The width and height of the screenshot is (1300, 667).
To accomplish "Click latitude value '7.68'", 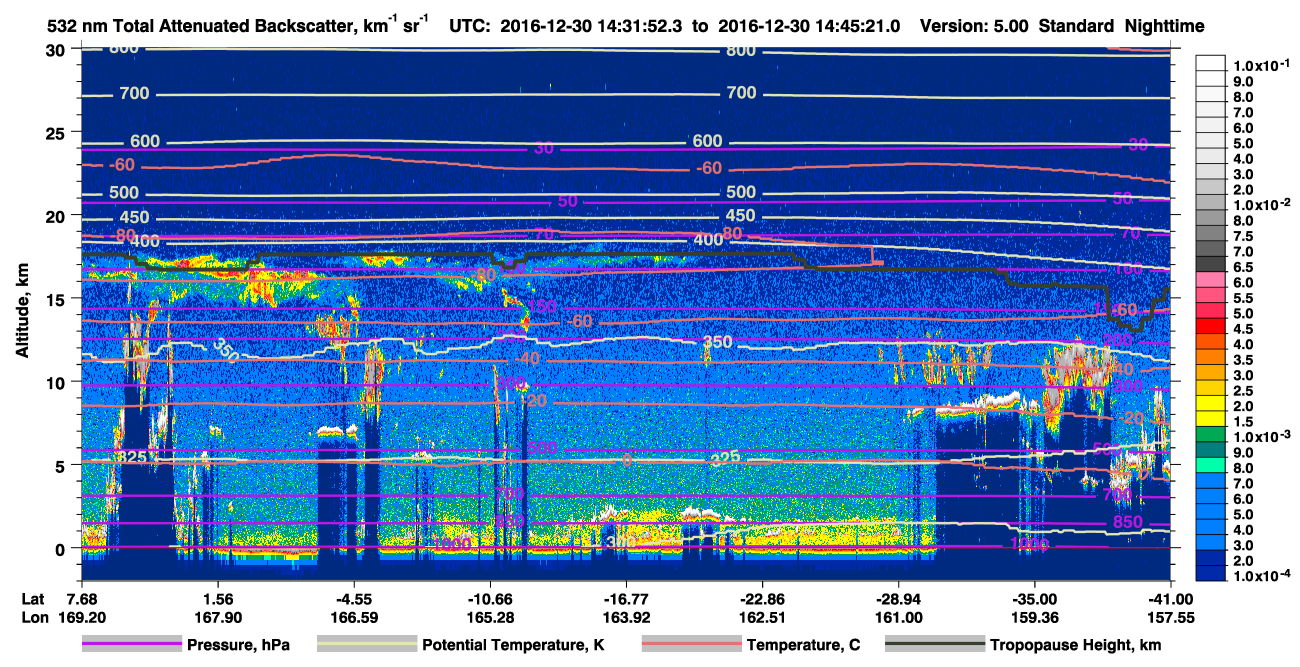I will click(x=81, y=598).
